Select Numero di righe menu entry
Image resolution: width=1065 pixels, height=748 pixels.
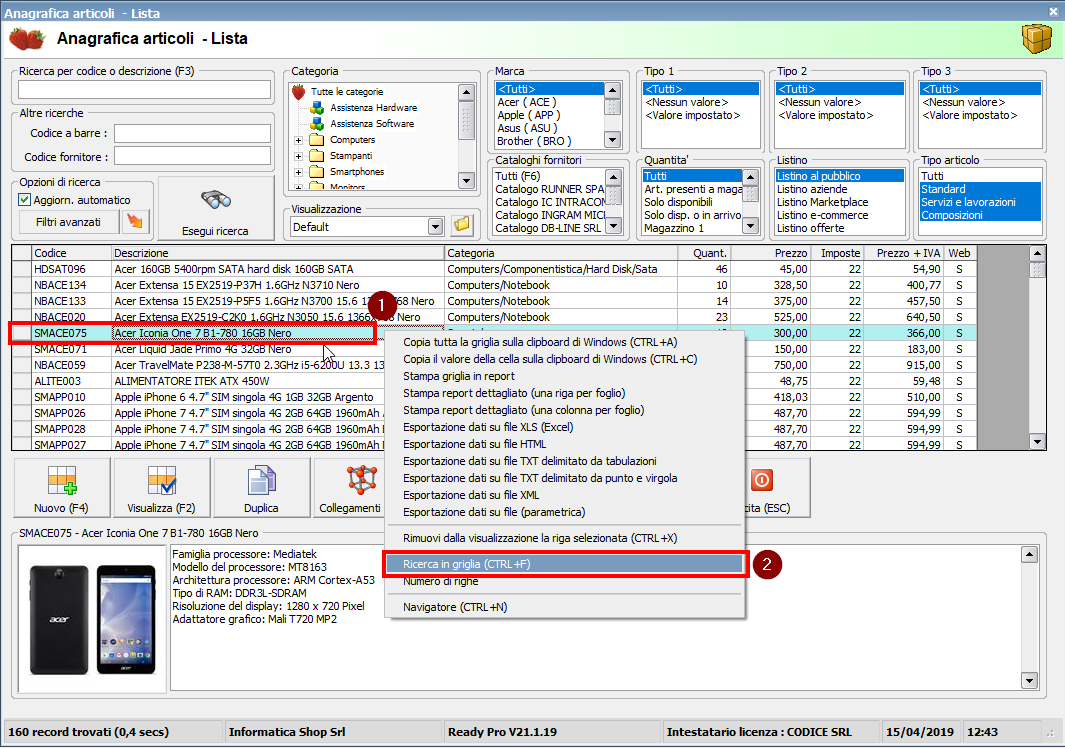(441, 581)
